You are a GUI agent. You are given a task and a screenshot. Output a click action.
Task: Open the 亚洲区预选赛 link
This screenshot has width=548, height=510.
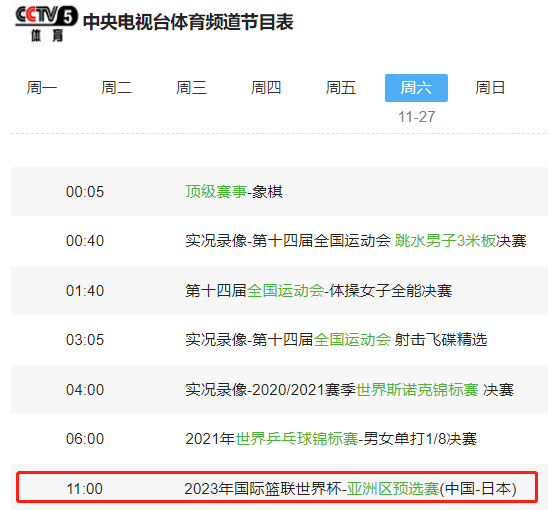pyautogui.click(x=393, y=489)
